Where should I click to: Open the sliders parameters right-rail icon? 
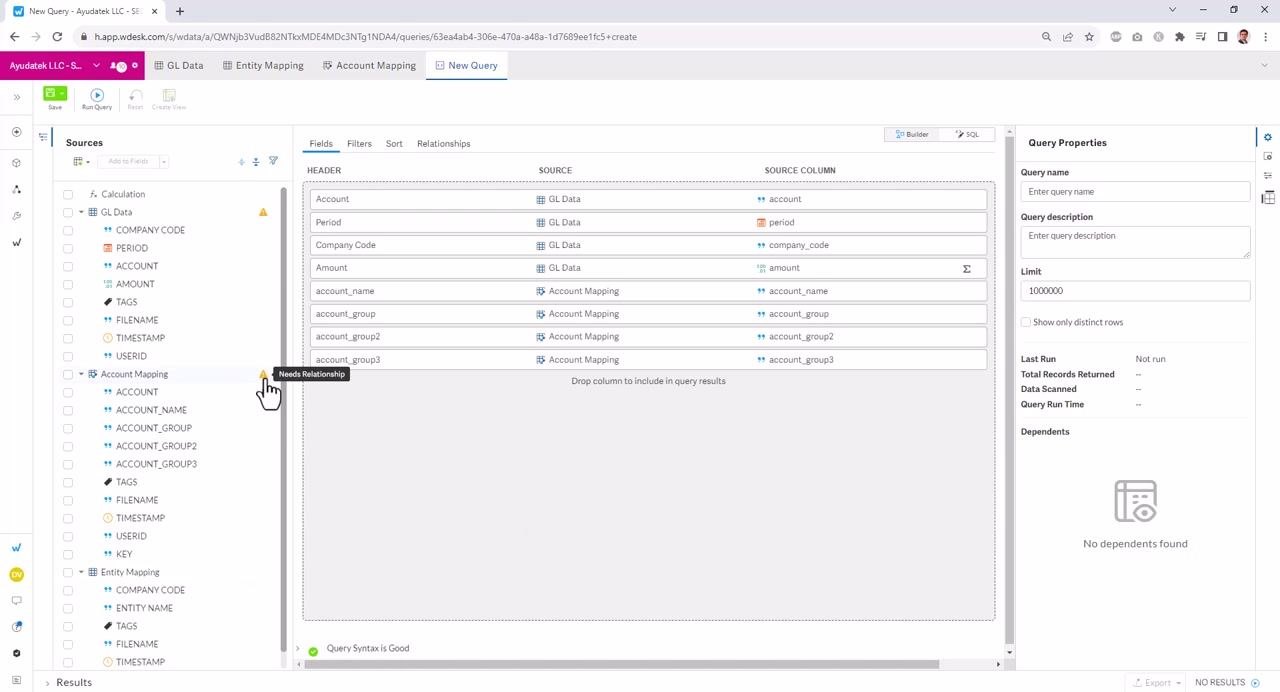1268,176
